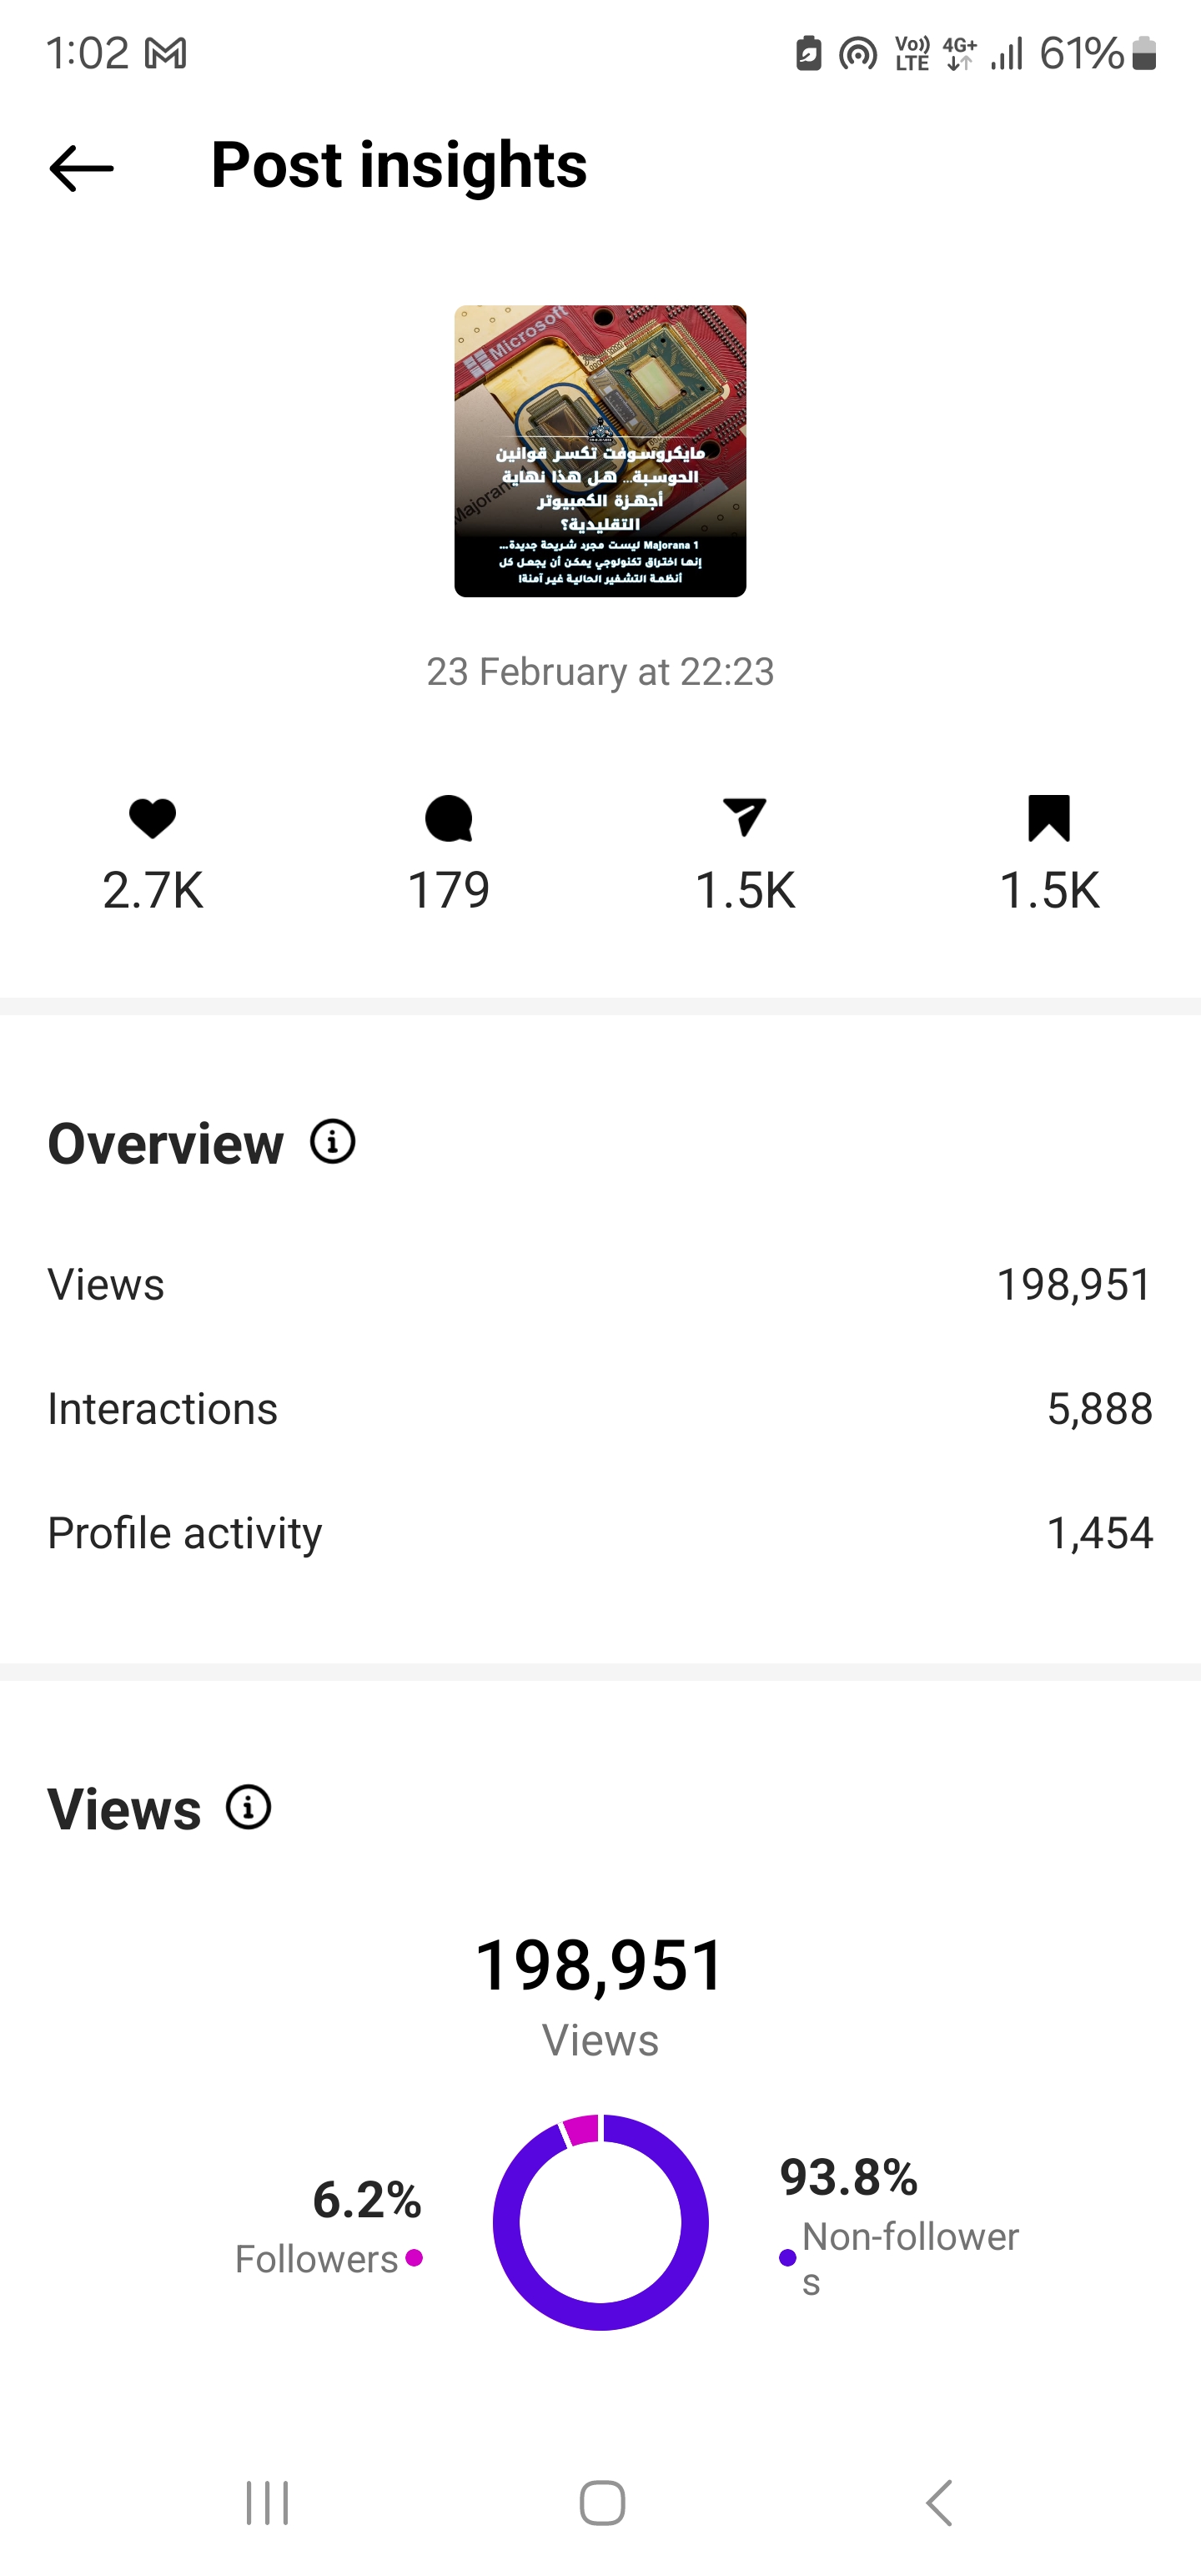The height and width of the screenshot is (2576, 1201).
Task: Select the Profile activity row
Action: point(600,1533)
